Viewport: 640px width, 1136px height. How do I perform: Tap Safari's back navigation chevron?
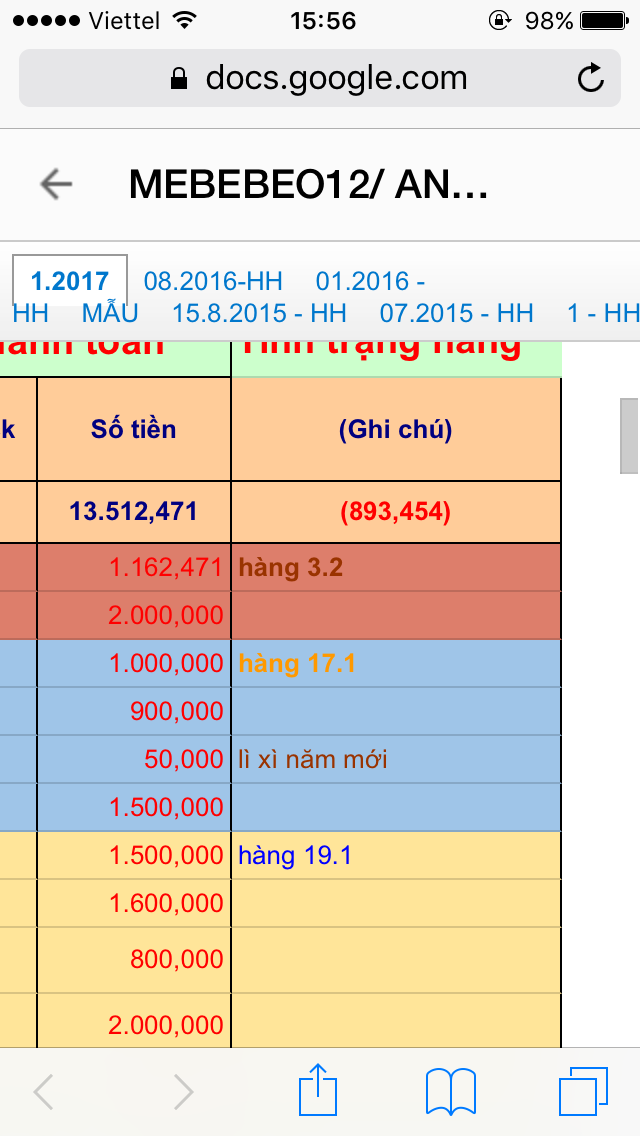pos(44,1092)
